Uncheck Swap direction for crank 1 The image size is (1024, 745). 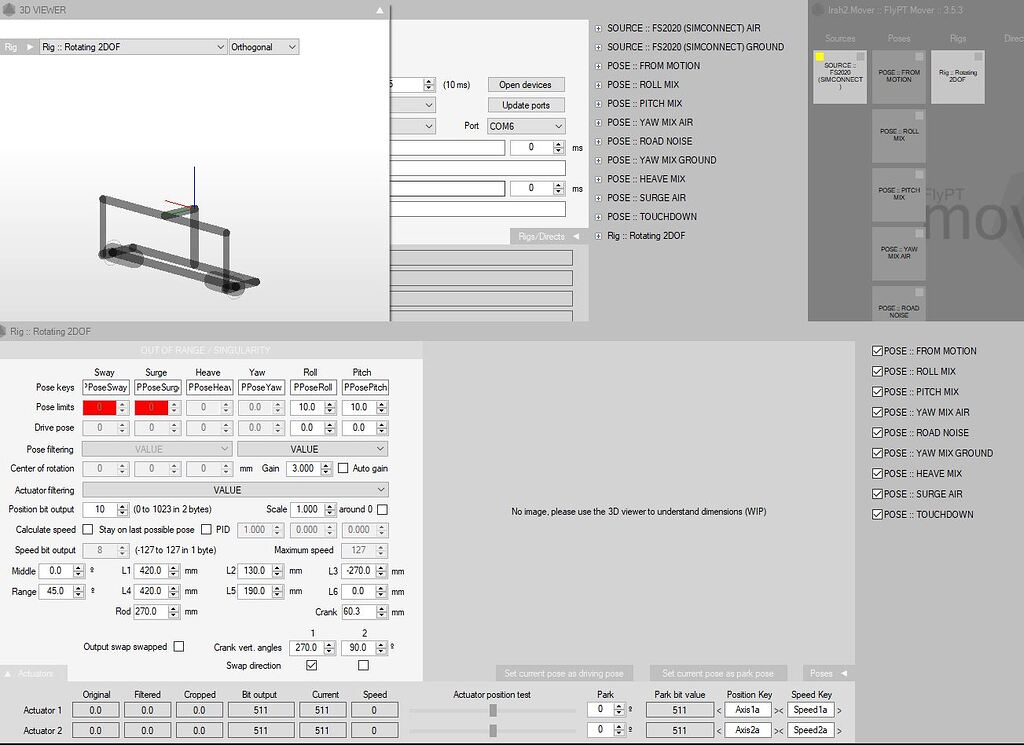(x=310, y=665)
